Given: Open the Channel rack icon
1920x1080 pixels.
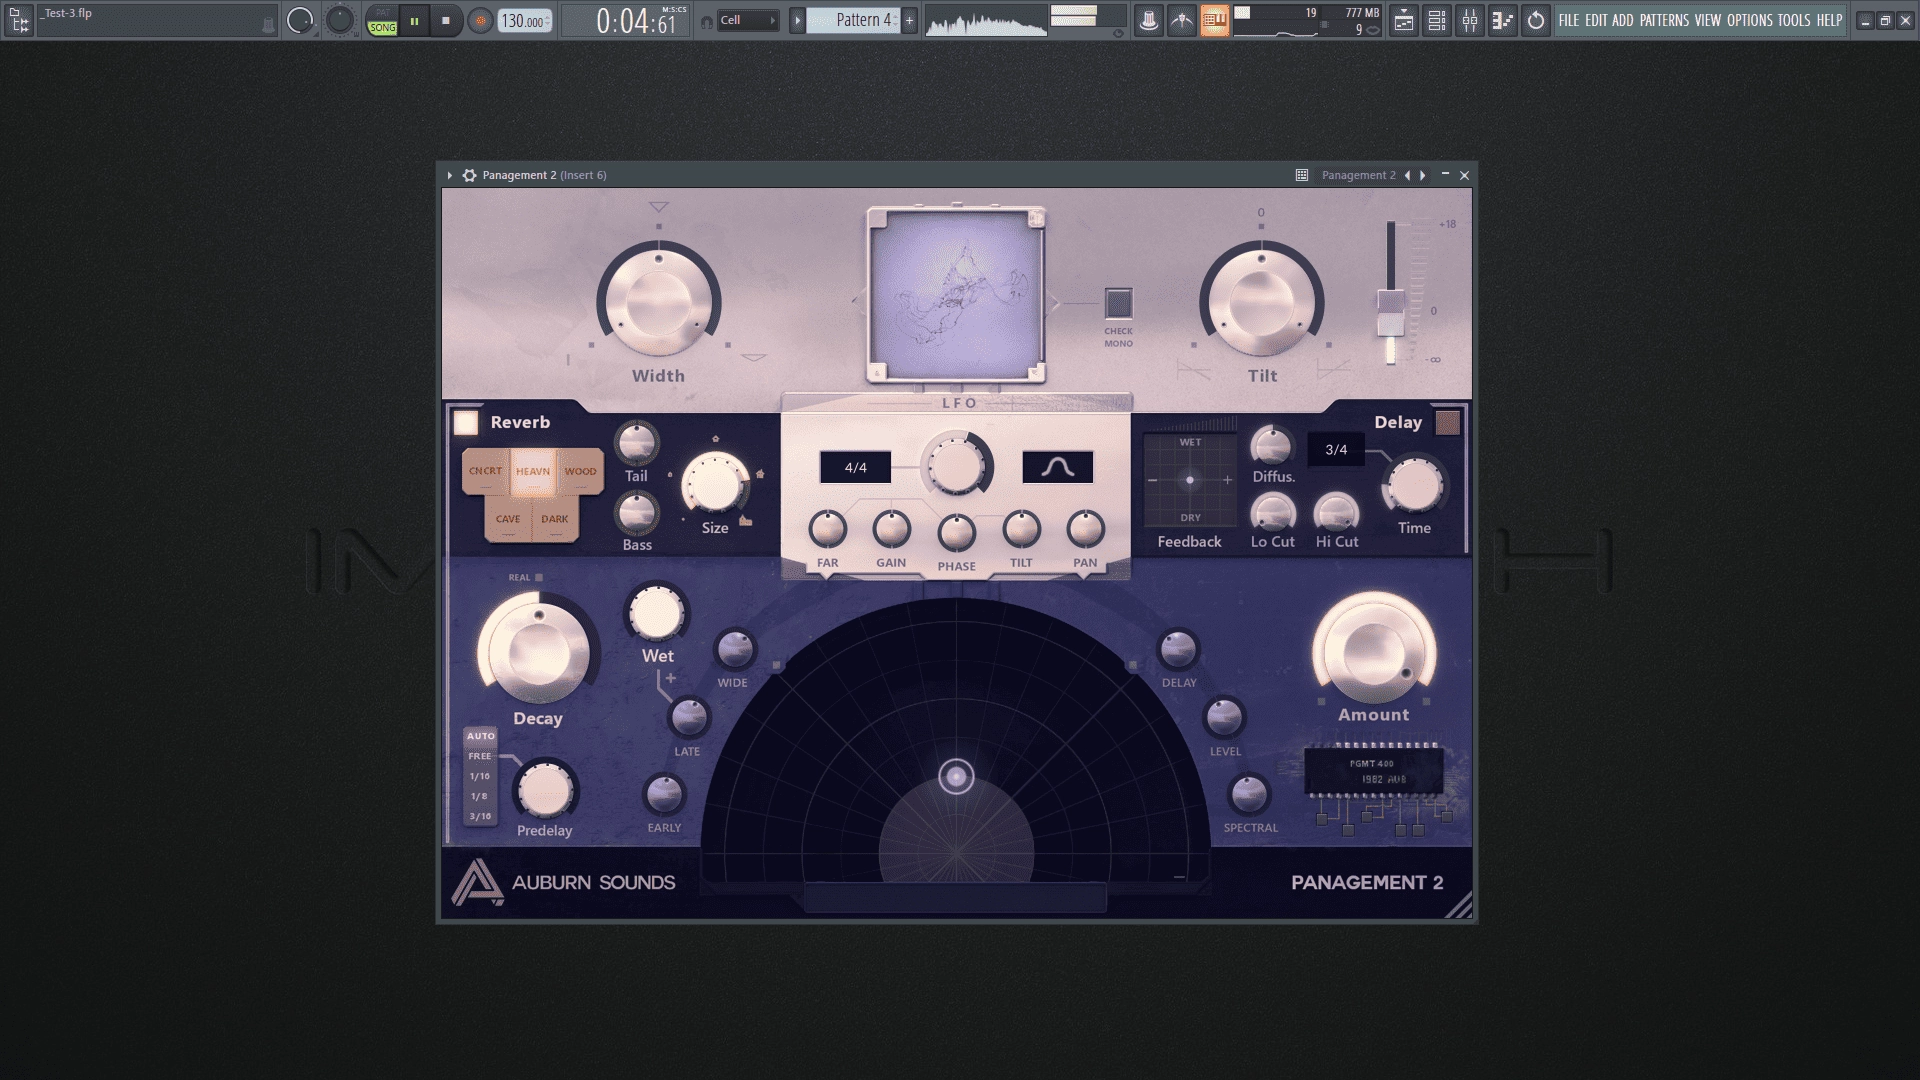Looking at the screenshot, I should pos(1437,20).
